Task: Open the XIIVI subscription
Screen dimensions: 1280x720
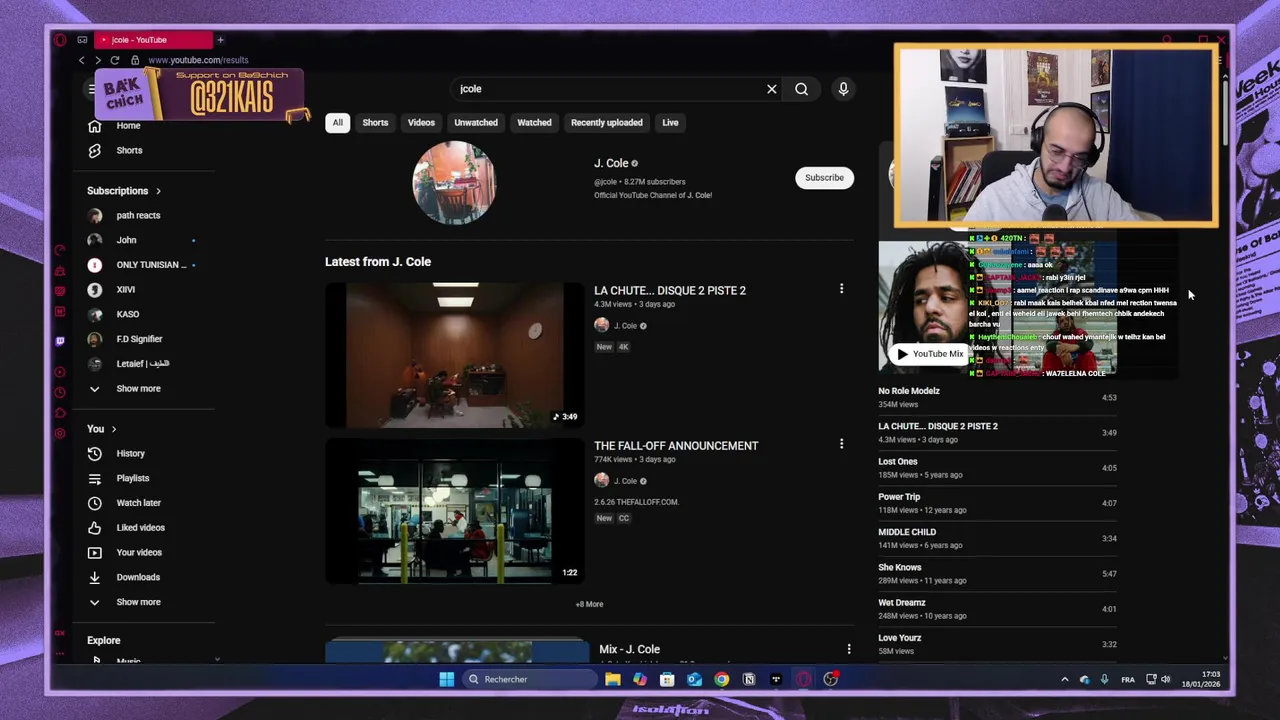Action: pyautogui.click(x=125, y=289)
